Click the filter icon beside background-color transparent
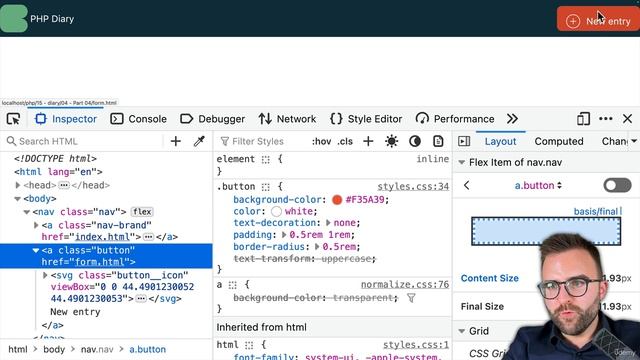This screenshot has height=360, width=640. (411, 298)
